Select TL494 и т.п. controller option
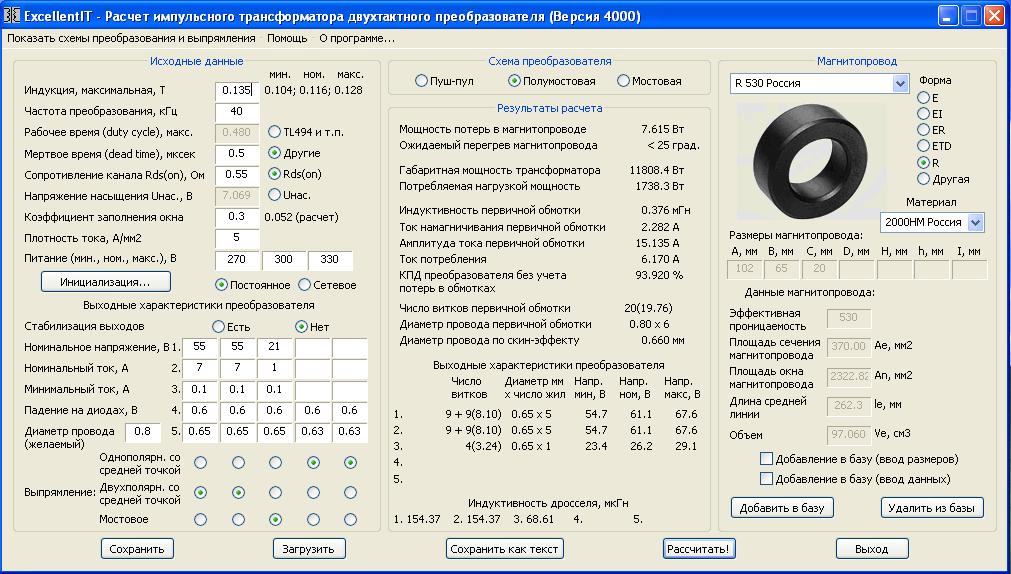This screenshot has width=1011, height=574. (275, 132)
